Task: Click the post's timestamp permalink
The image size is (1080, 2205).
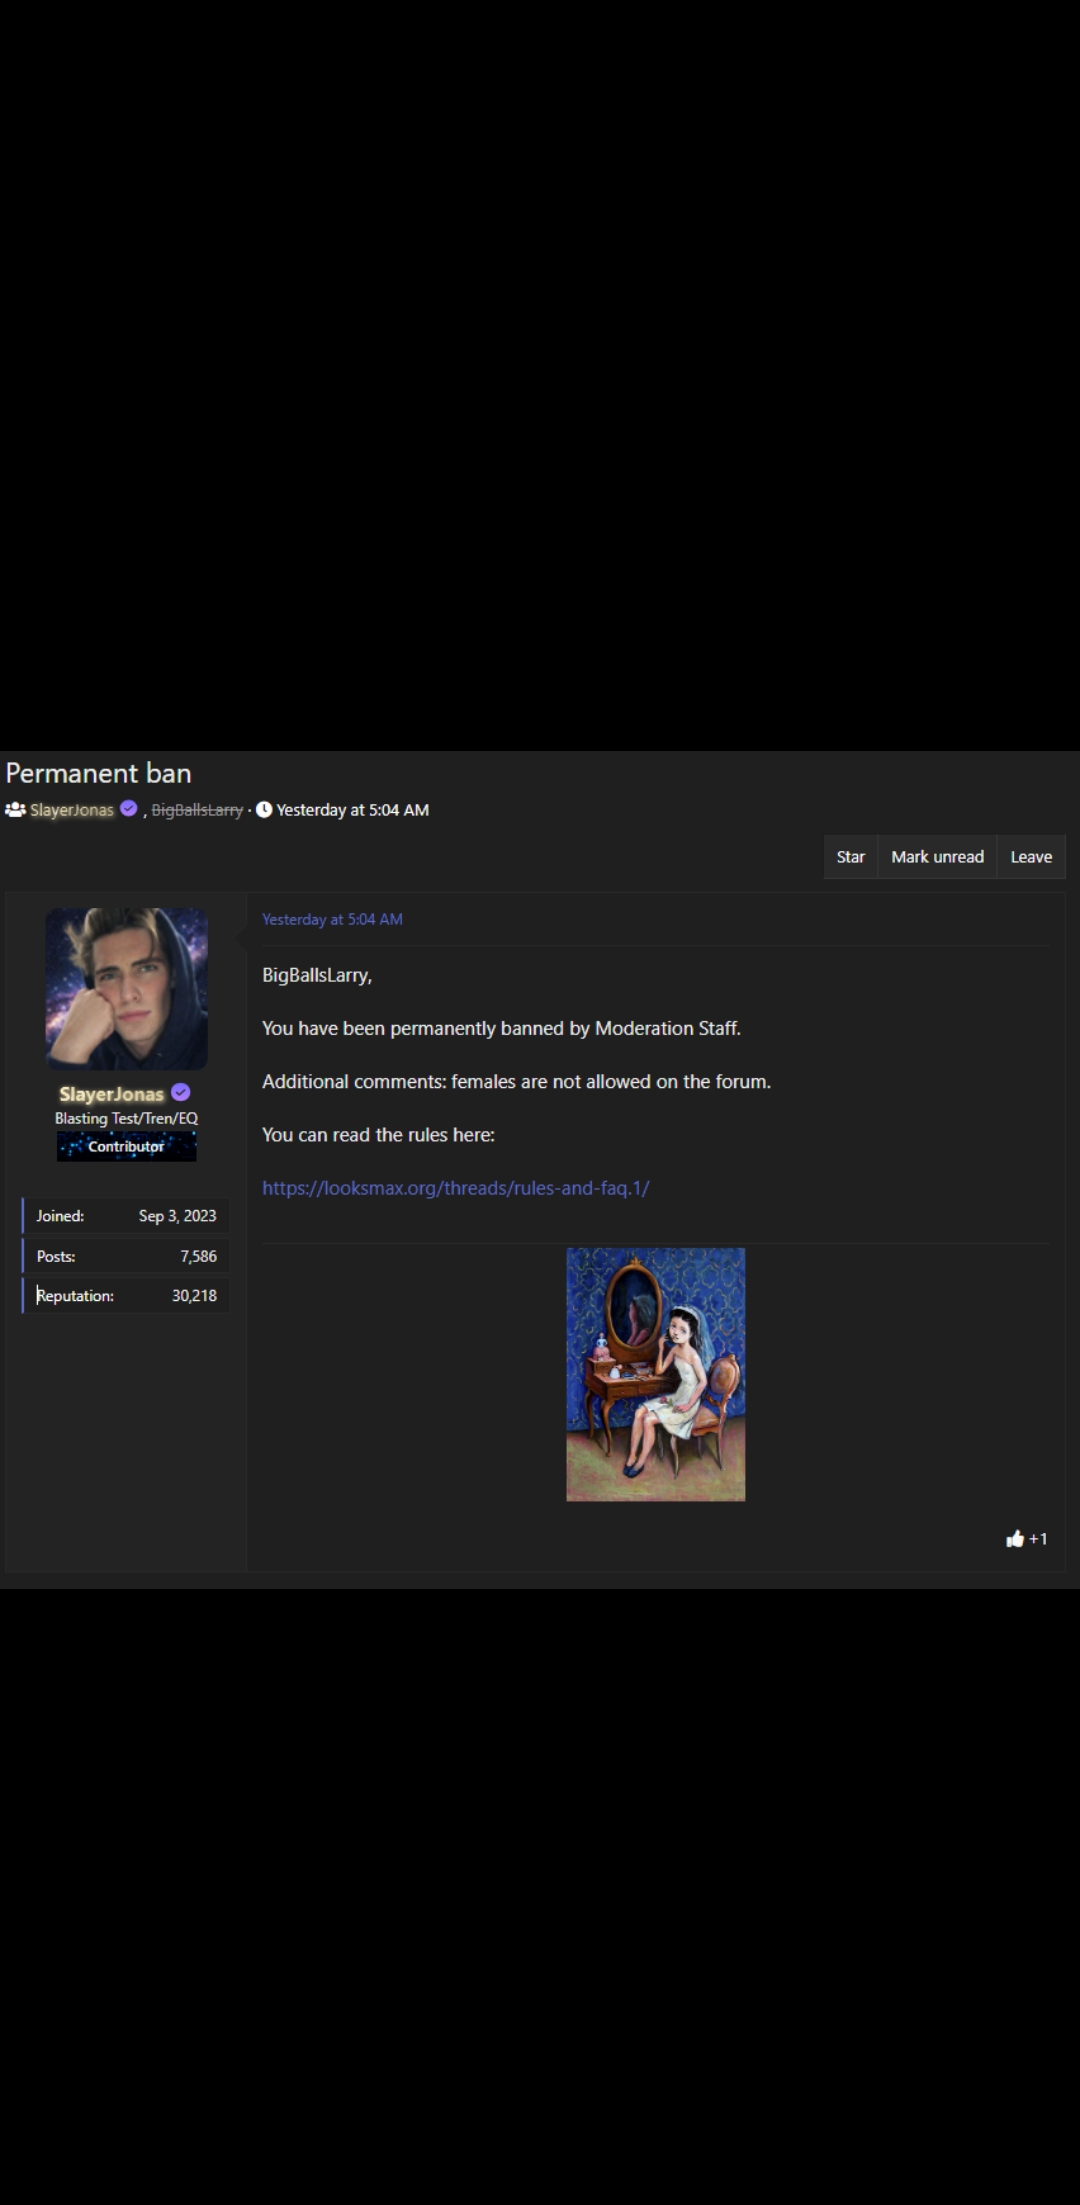Action: point(332,919)
